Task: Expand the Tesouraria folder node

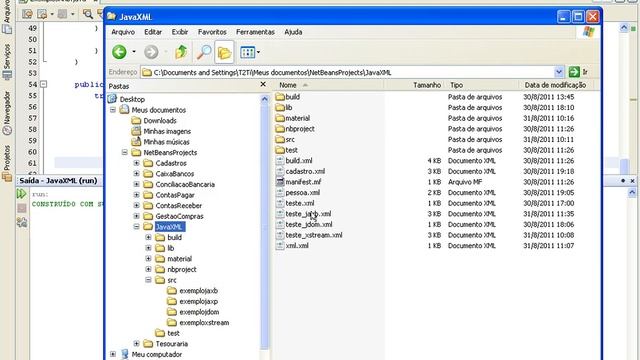Action: (x=137, y=344)
